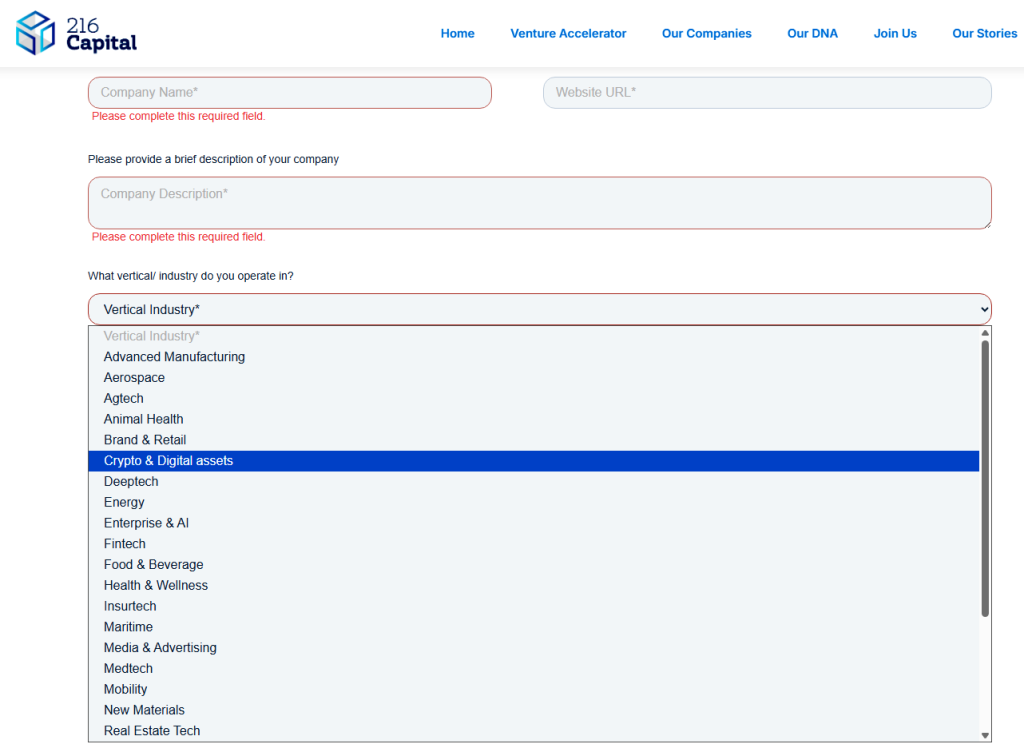Open Our Companies menu item
The width and height of the screenshot is (1024, 748).
click(x=706, y=33)
